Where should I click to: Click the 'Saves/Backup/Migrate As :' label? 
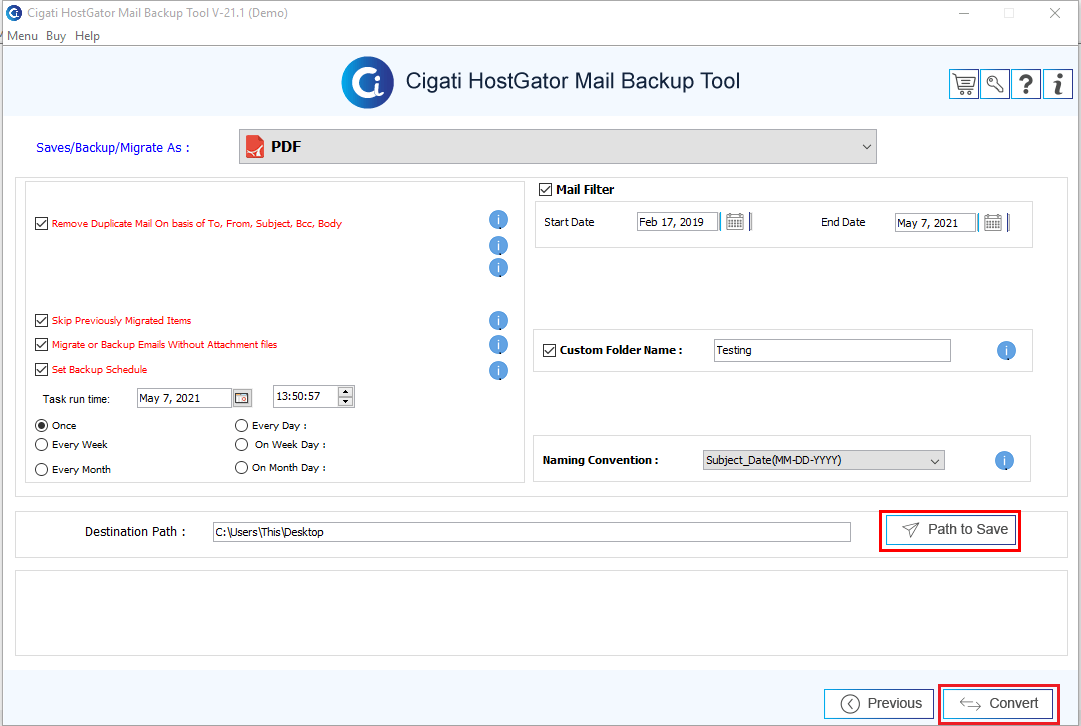tap(112, 148)
